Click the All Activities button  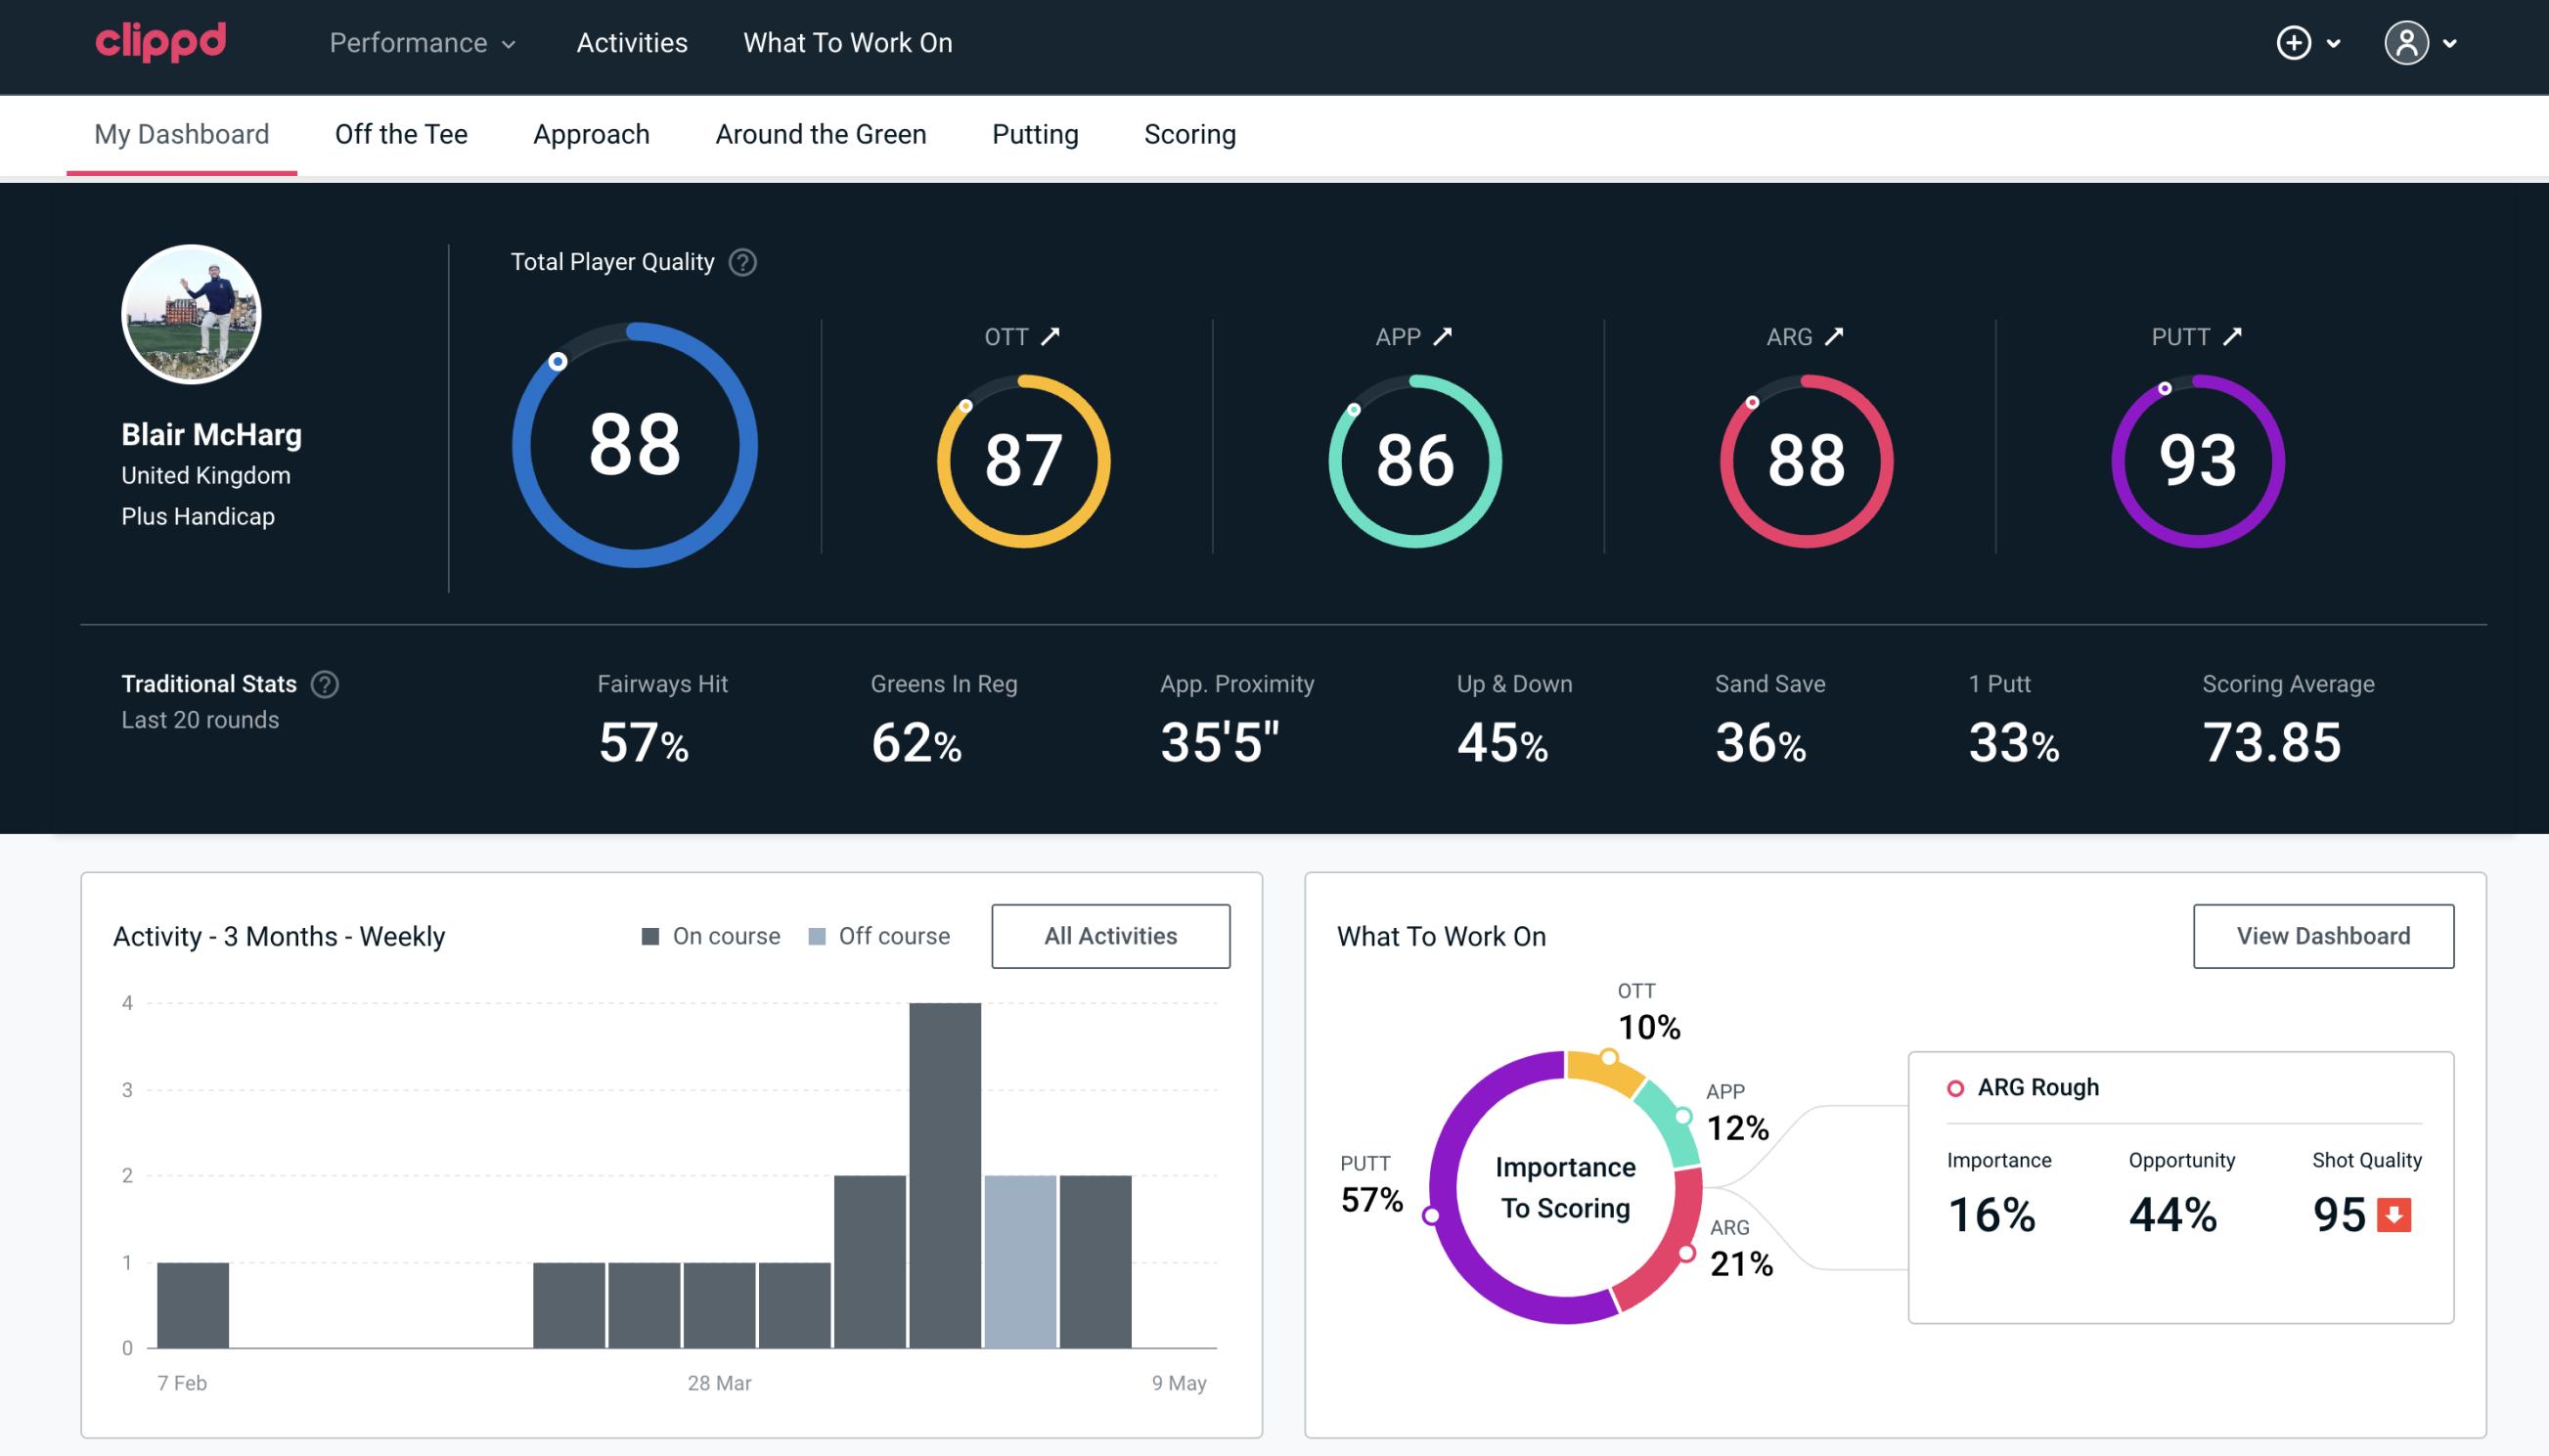pos(1110,935)
